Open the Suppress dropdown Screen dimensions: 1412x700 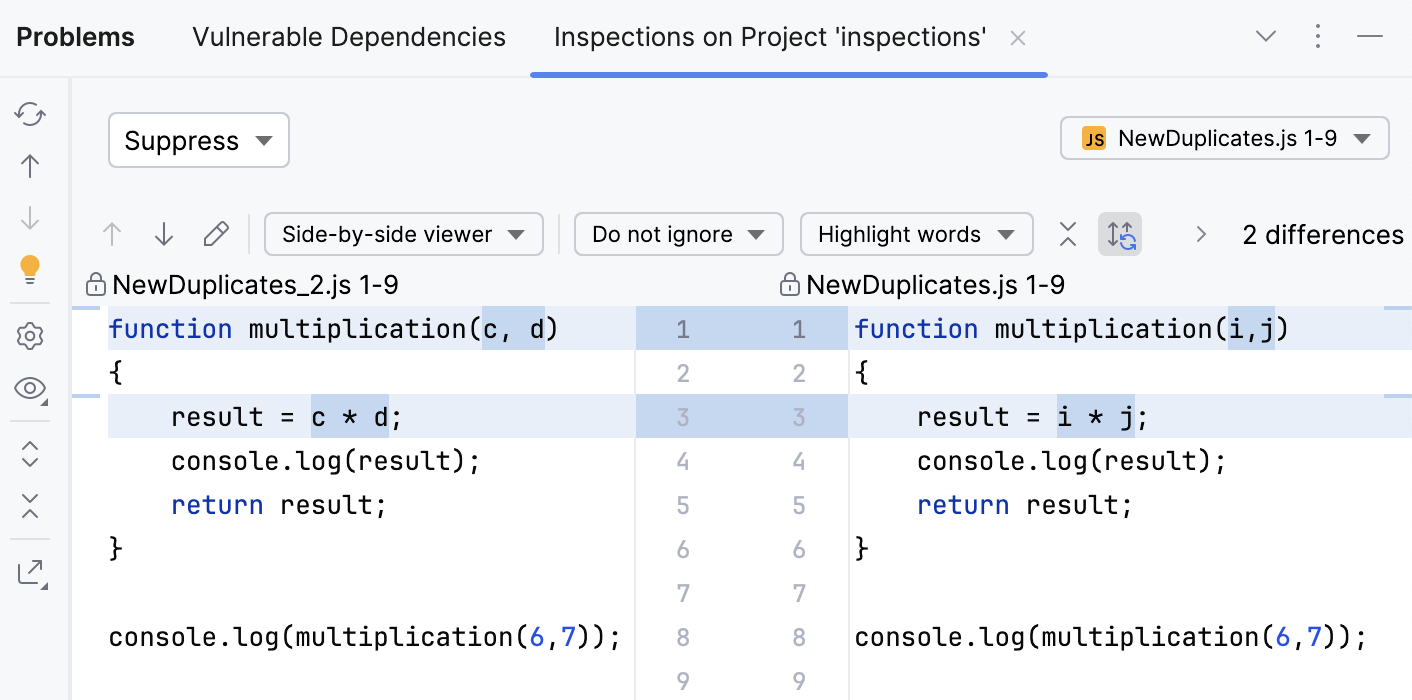pyautogui.click(x=198, y=141)
